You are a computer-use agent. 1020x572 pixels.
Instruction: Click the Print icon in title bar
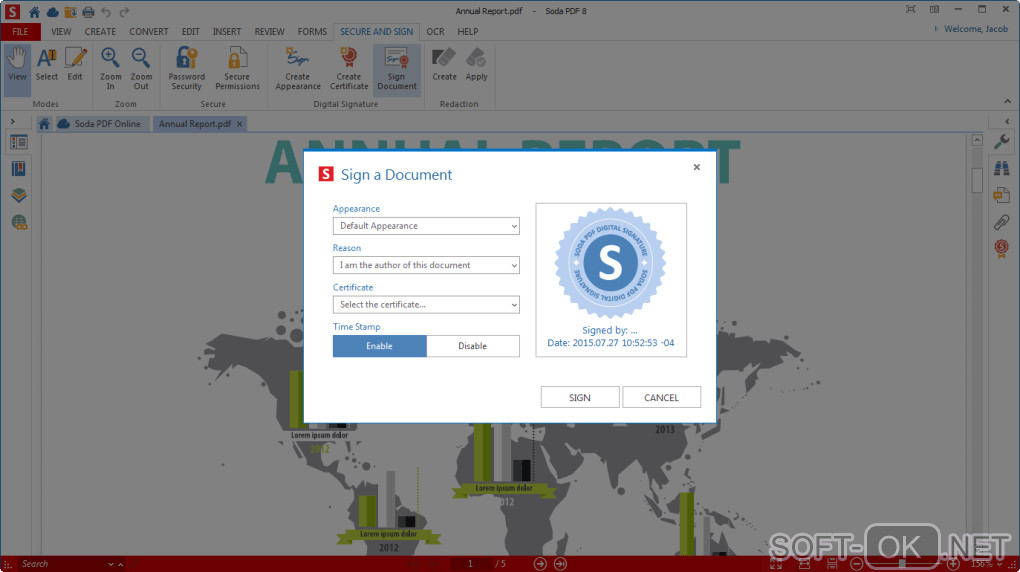click(x=88, y=12)
